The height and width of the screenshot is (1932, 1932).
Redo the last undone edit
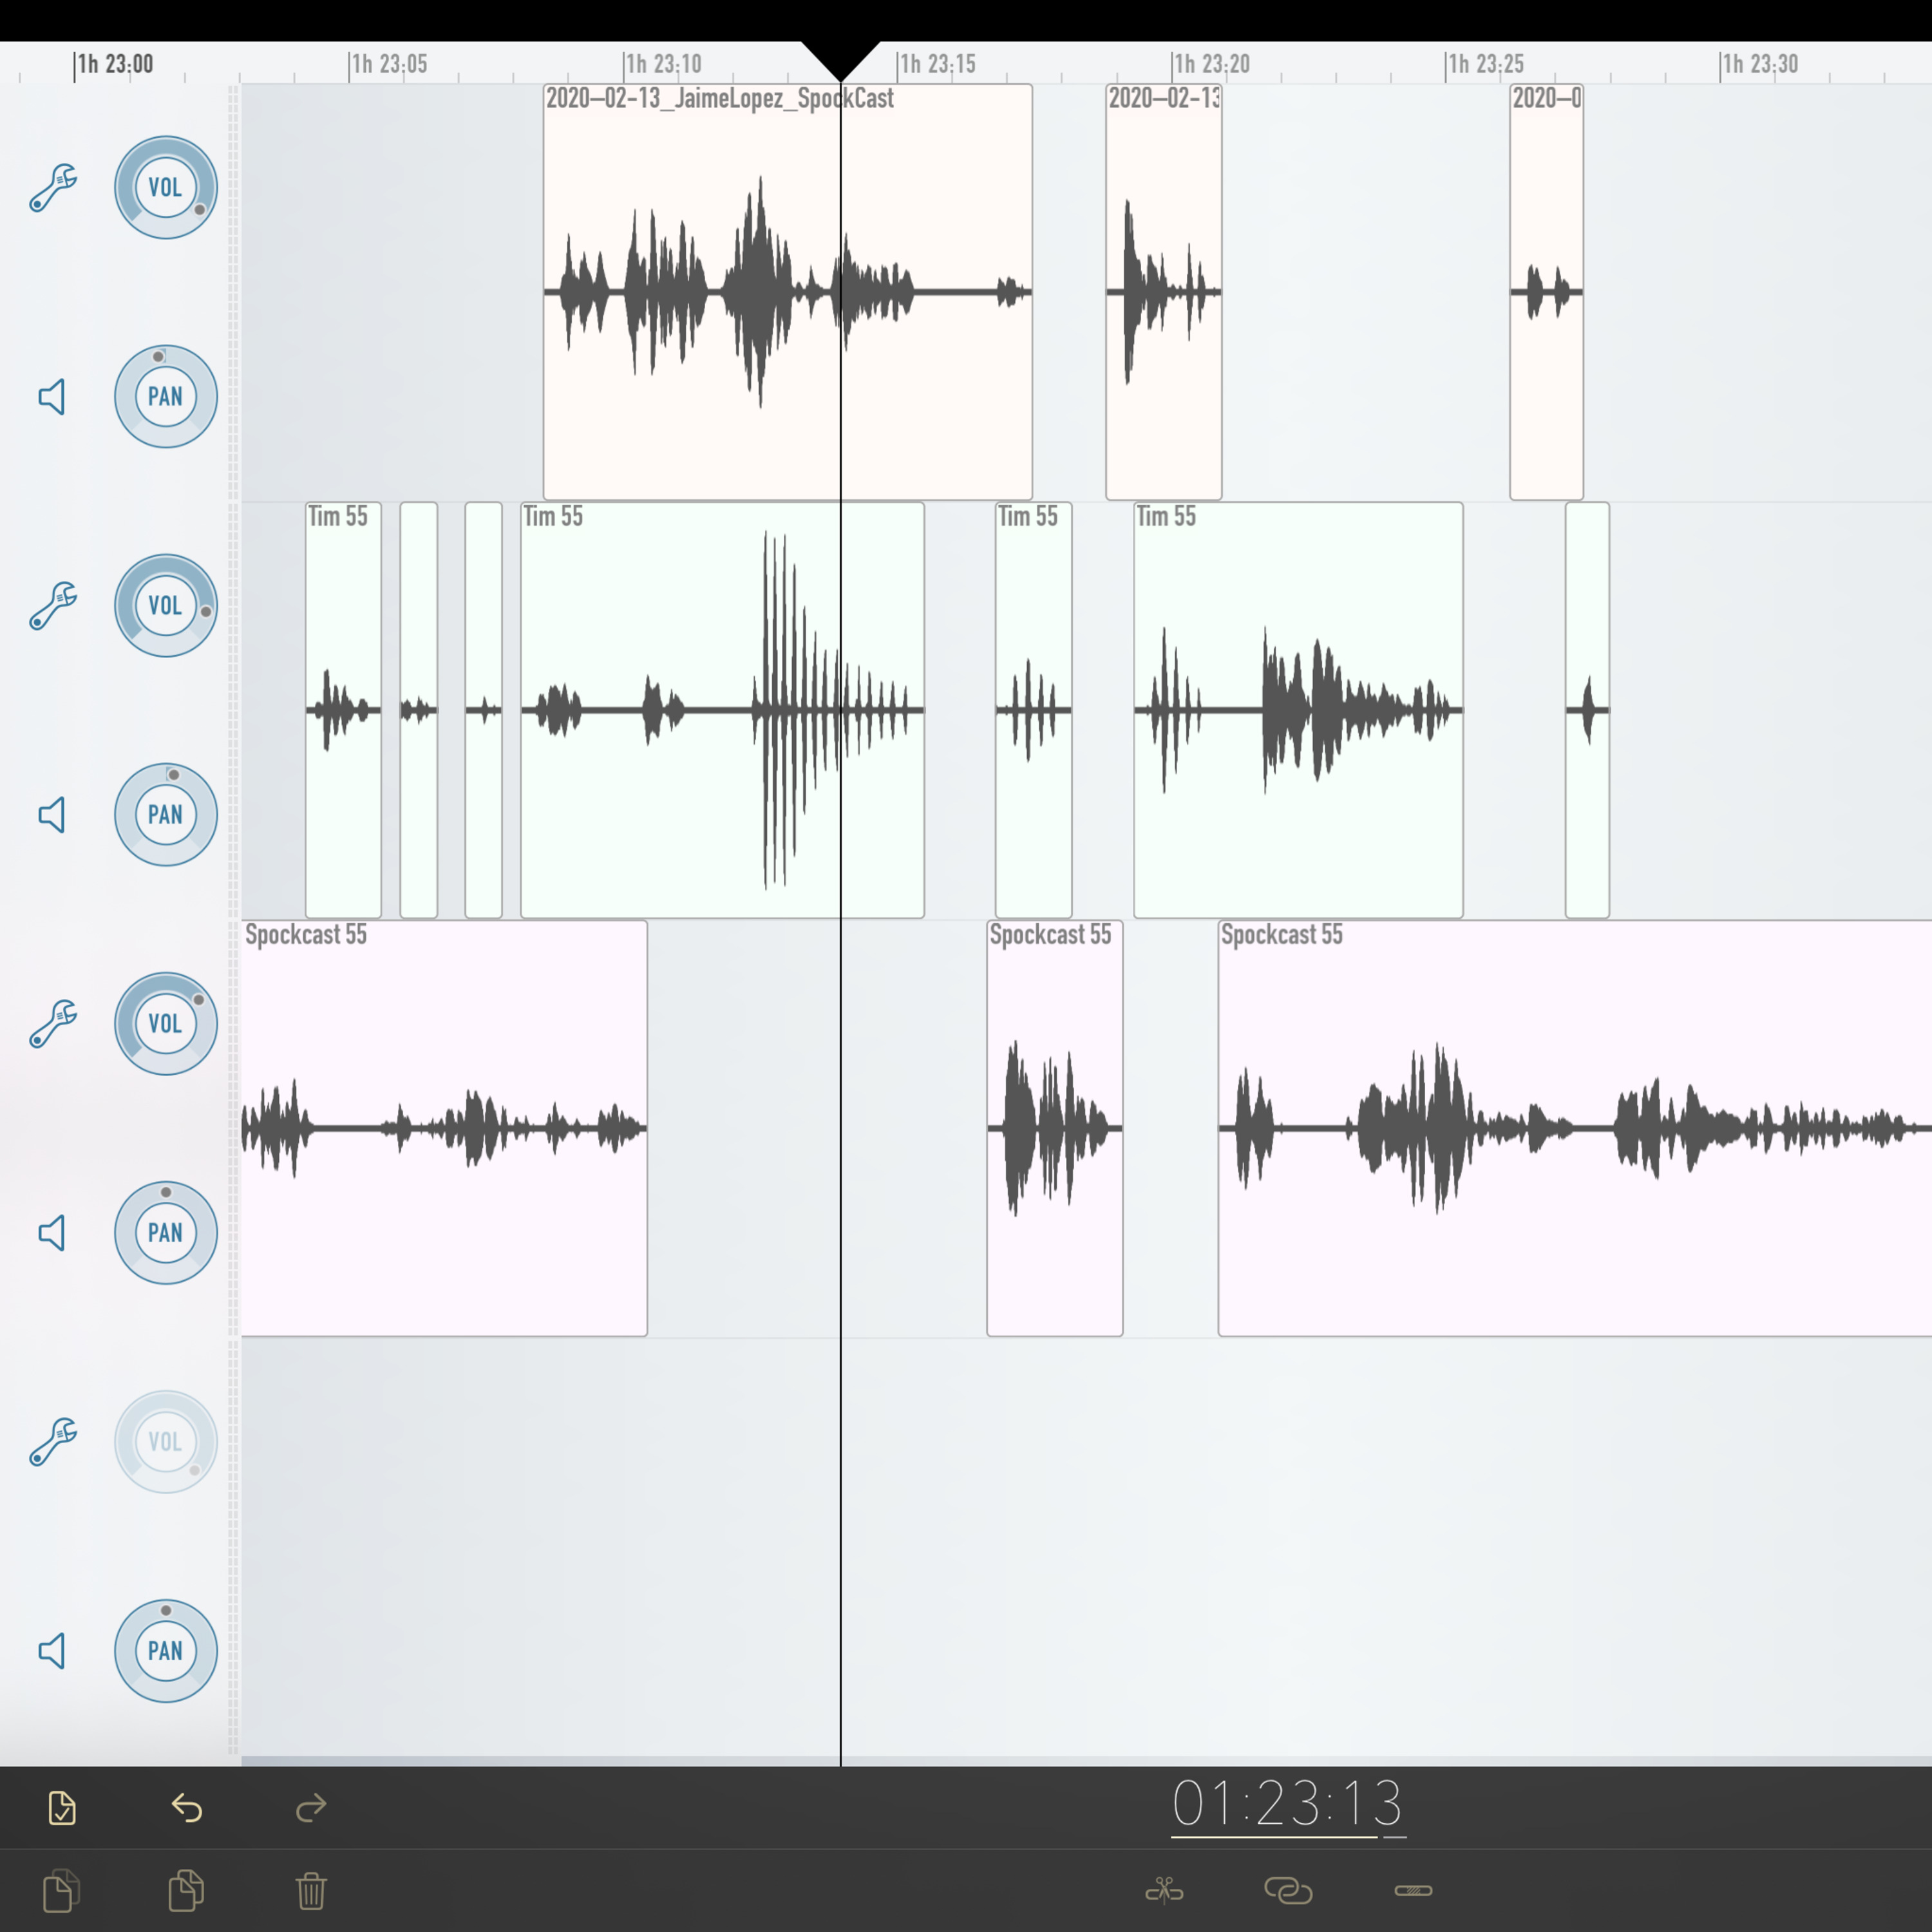point(311,1808)
